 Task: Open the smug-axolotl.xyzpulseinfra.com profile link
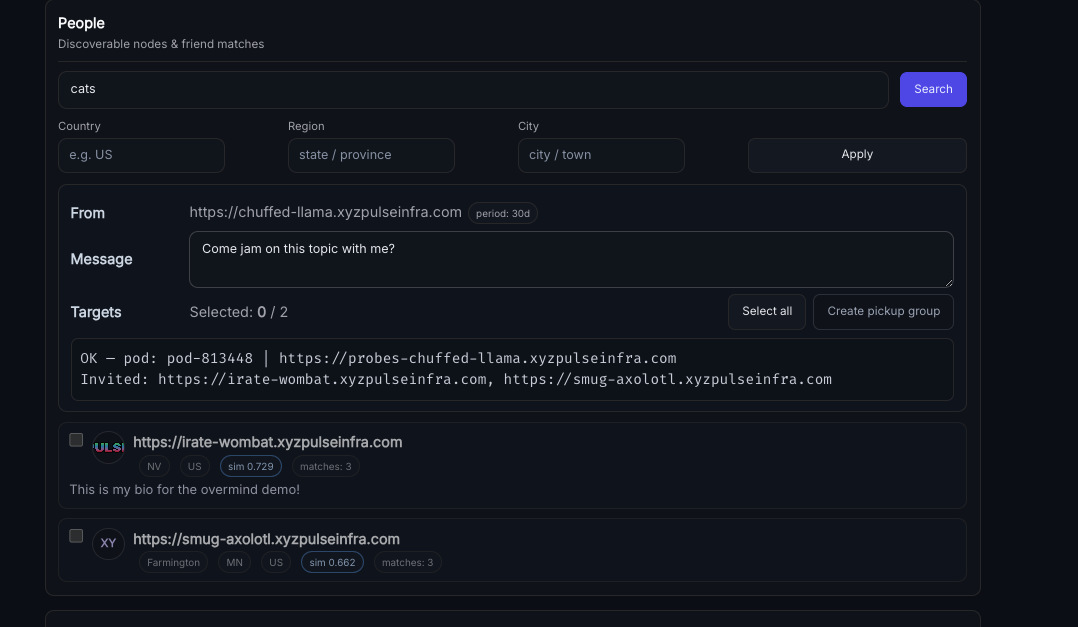(266, 539)
